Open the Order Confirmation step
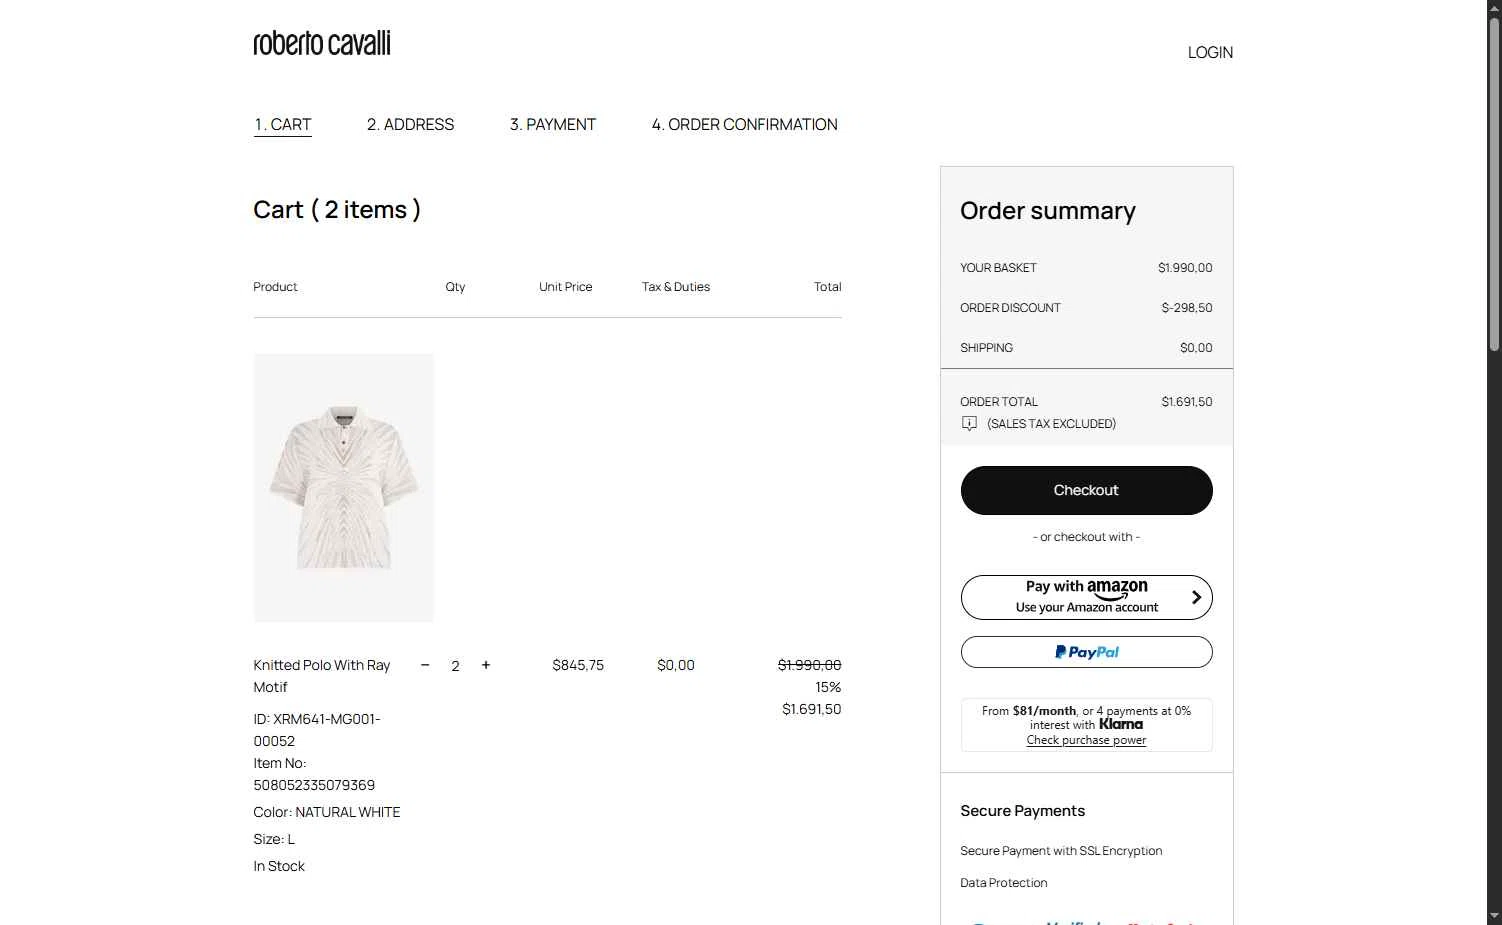1502x925 pixels. (x=745, y=125)
